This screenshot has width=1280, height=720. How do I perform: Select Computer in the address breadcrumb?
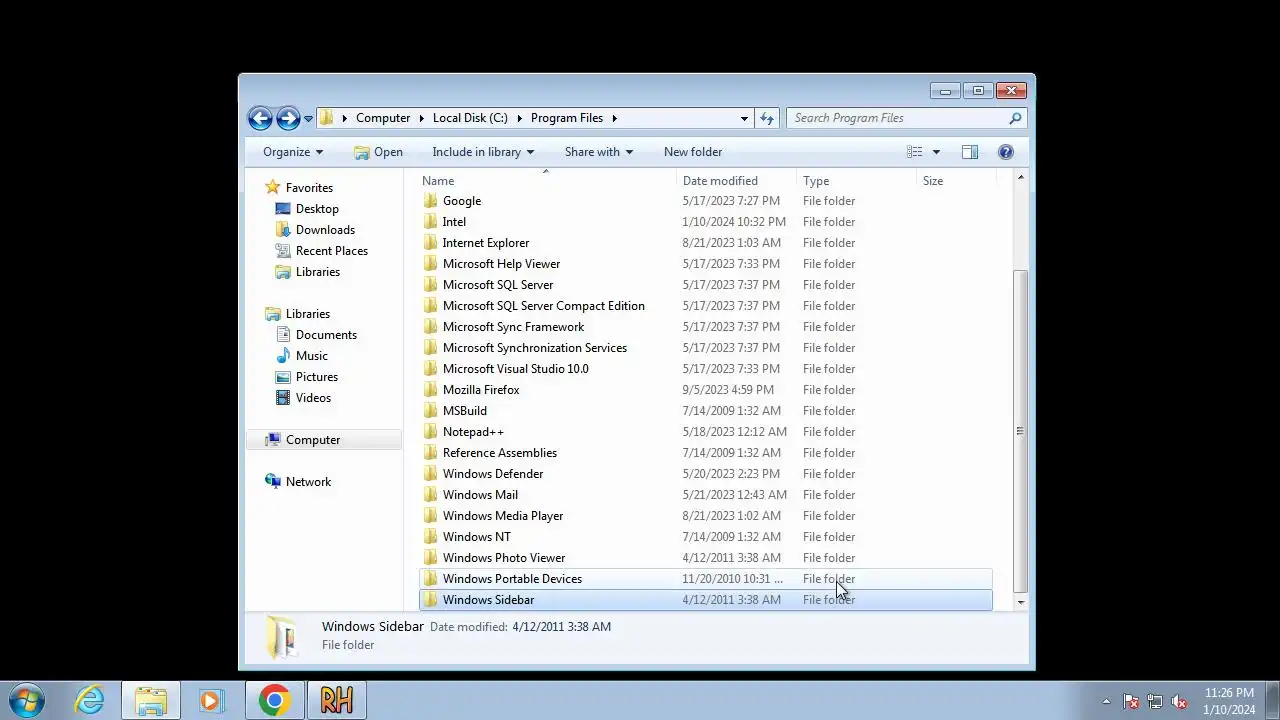(383, 118)
